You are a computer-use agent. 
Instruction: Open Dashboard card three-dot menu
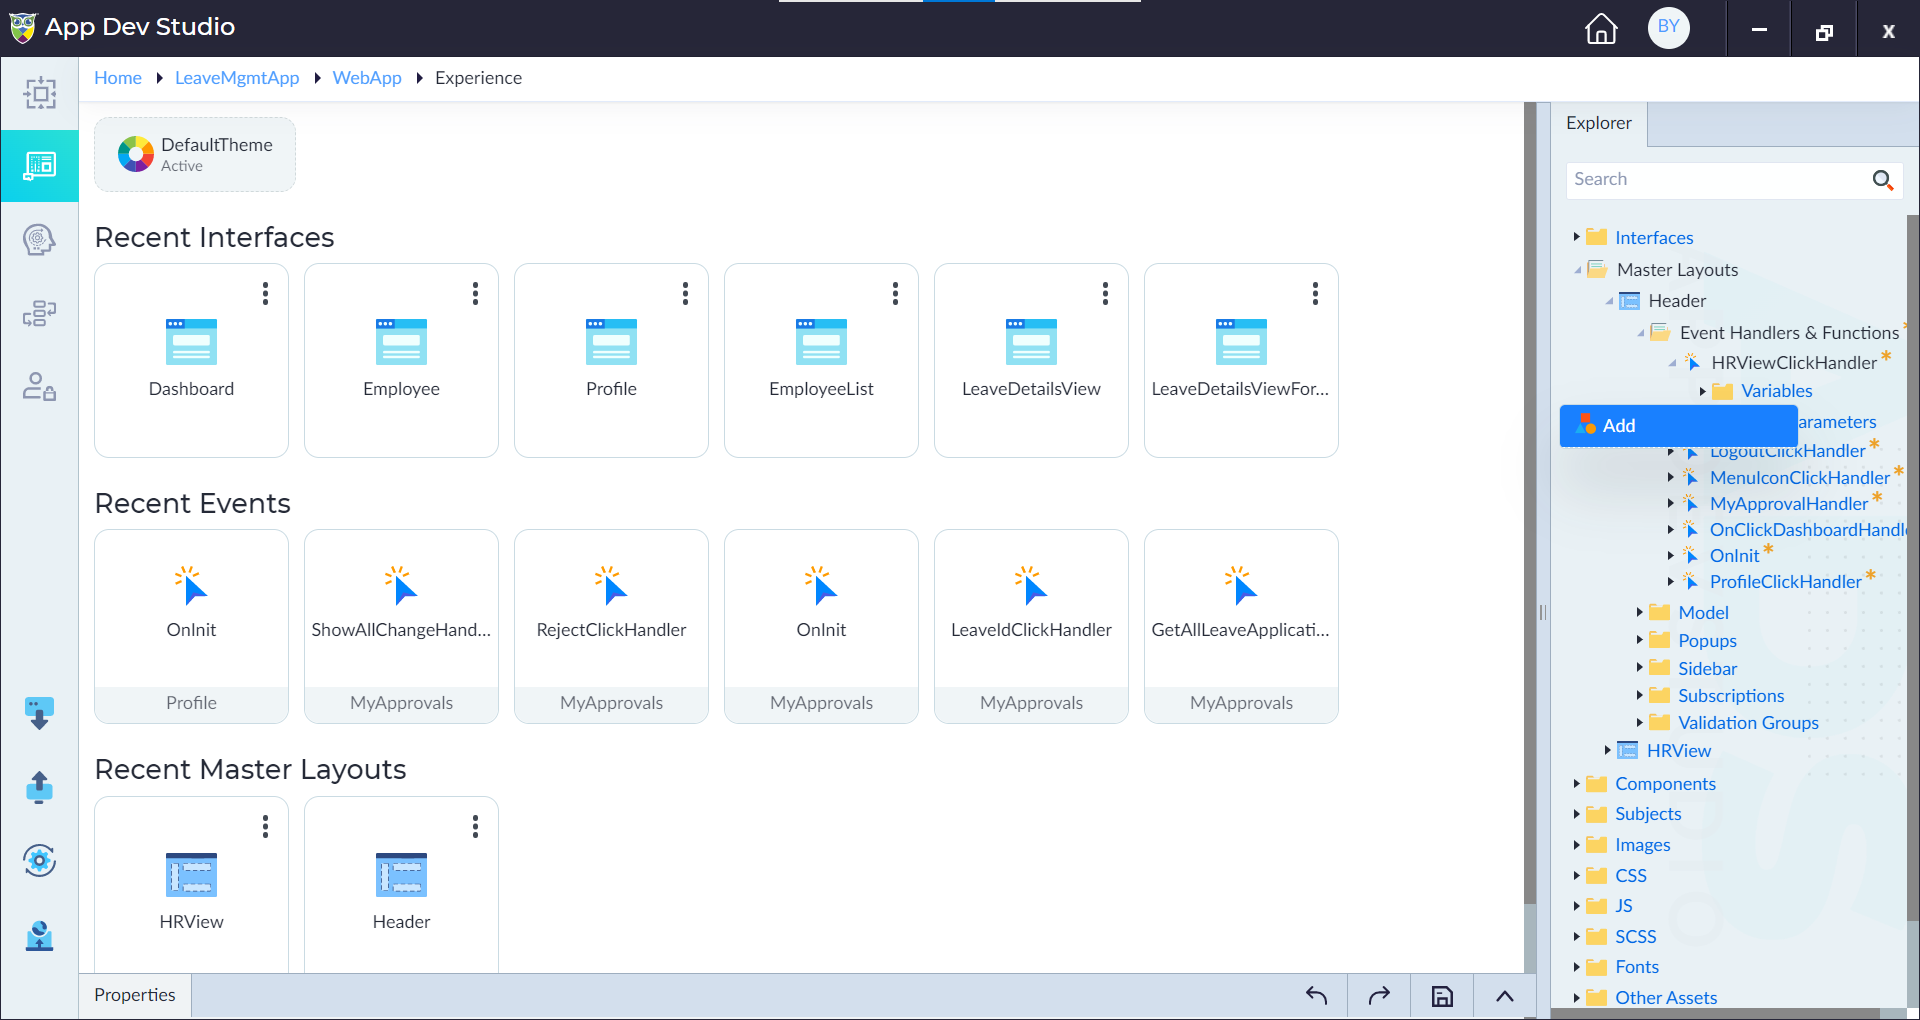(265, 293)
